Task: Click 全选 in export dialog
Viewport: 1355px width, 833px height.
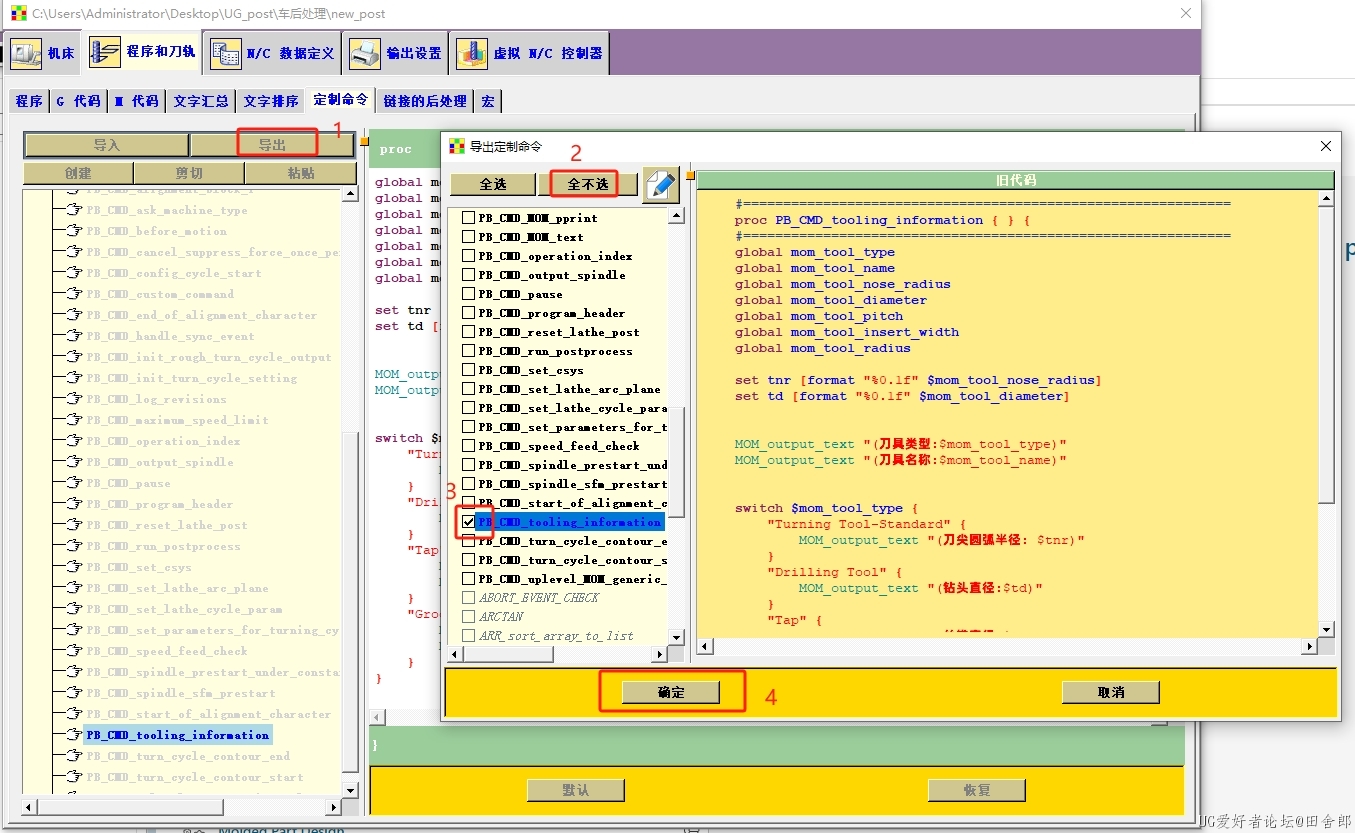Action: pos(493,184)
